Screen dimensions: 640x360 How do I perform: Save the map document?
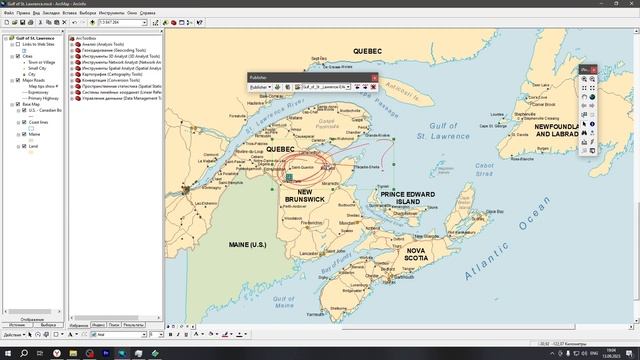pos(22,22)
